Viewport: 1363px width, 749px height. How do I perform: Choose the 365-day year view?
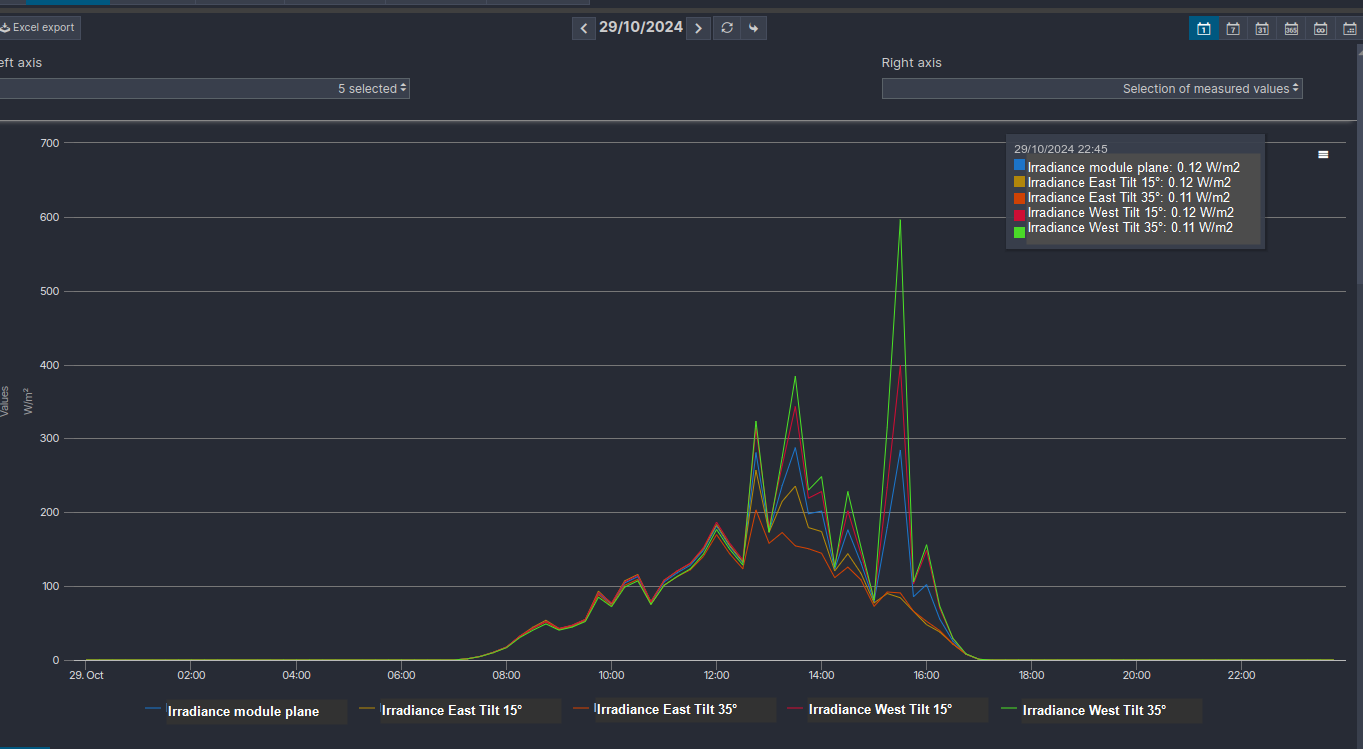click(x=1291, y=28)
